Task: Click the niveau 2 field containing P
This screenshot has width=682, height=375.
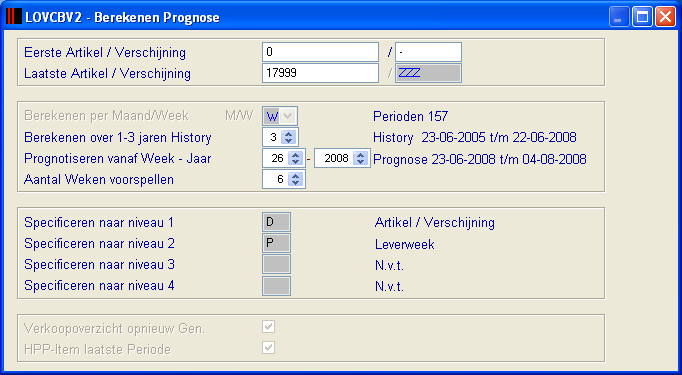Action: pos(276,243)
